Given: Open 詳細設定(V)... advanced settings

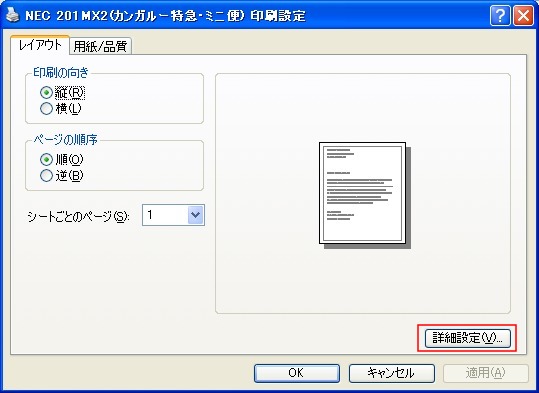Looking at the screenshot, I should coord(468,338).
